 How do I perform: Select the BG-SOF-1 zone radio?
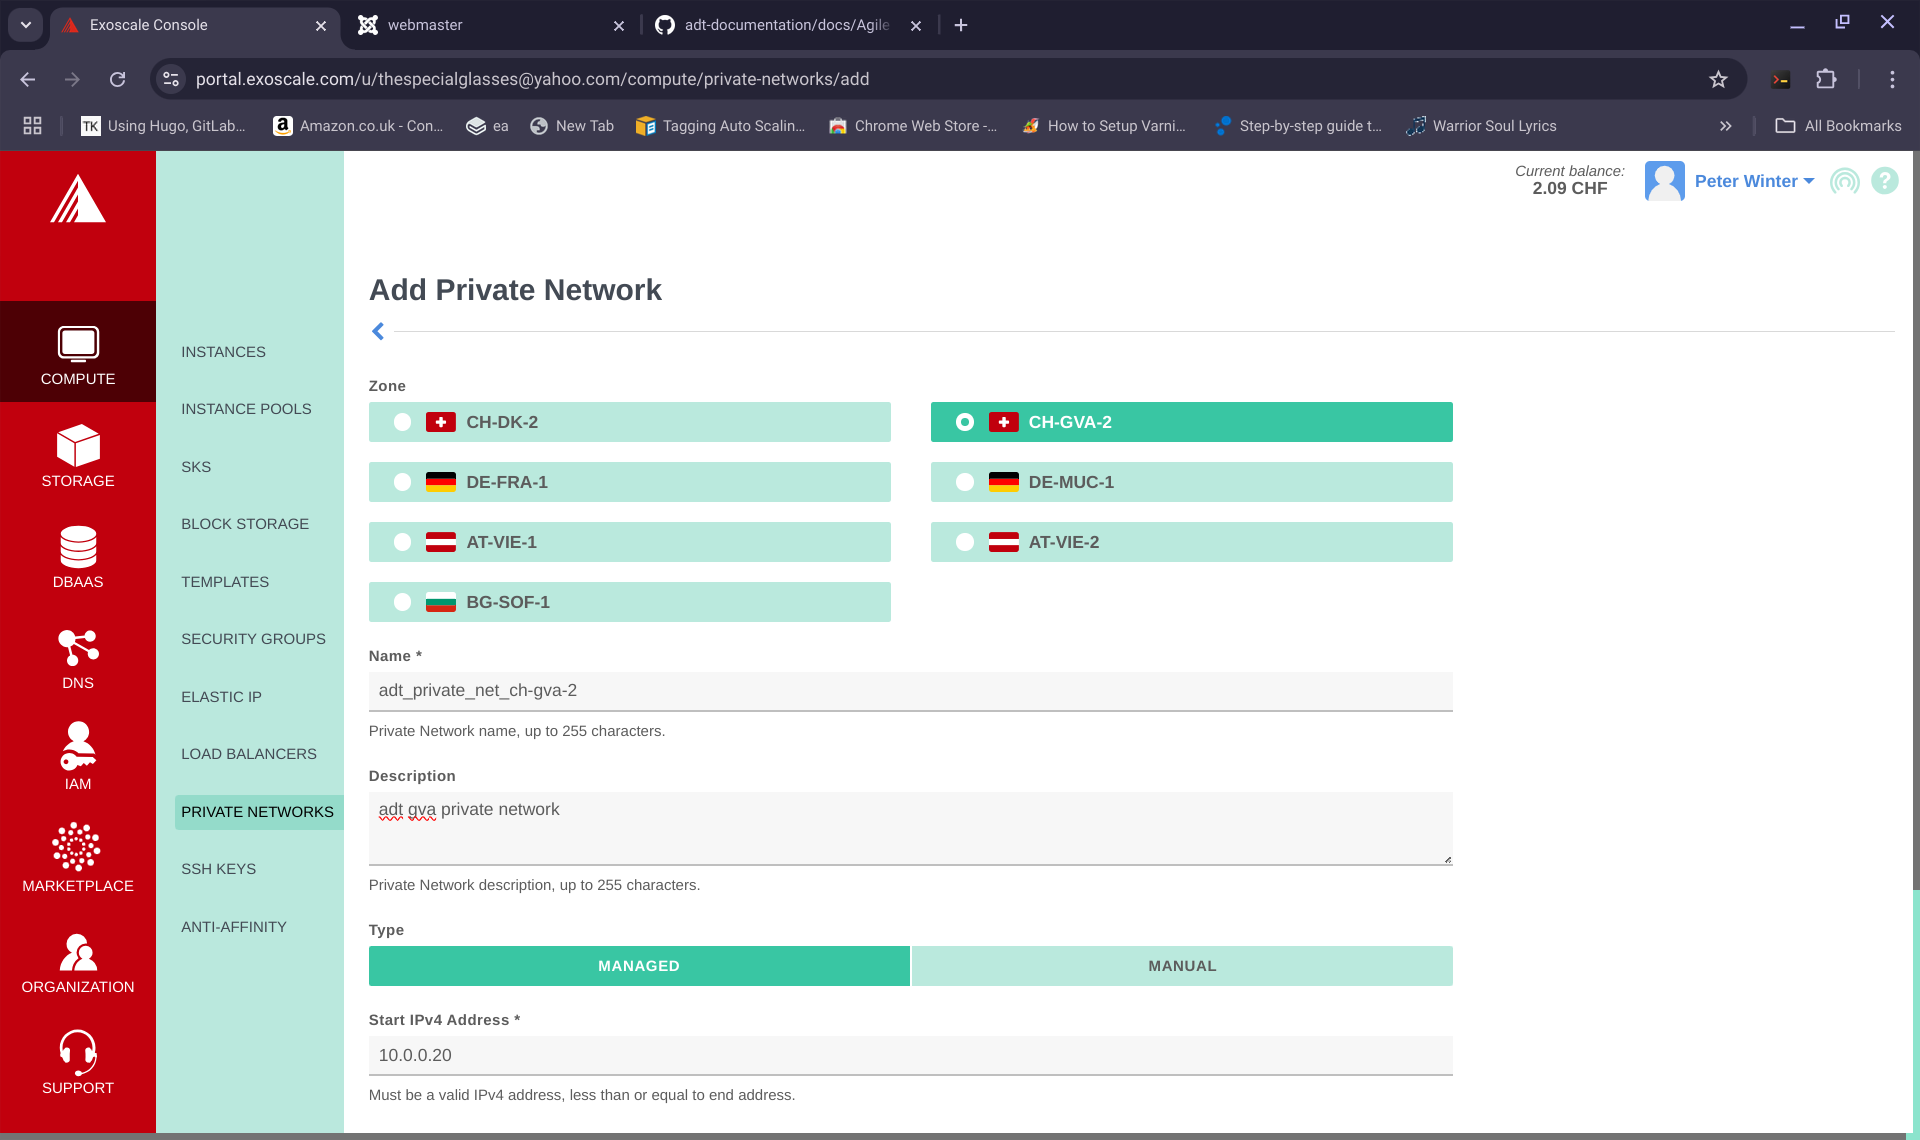click(402, 602)
